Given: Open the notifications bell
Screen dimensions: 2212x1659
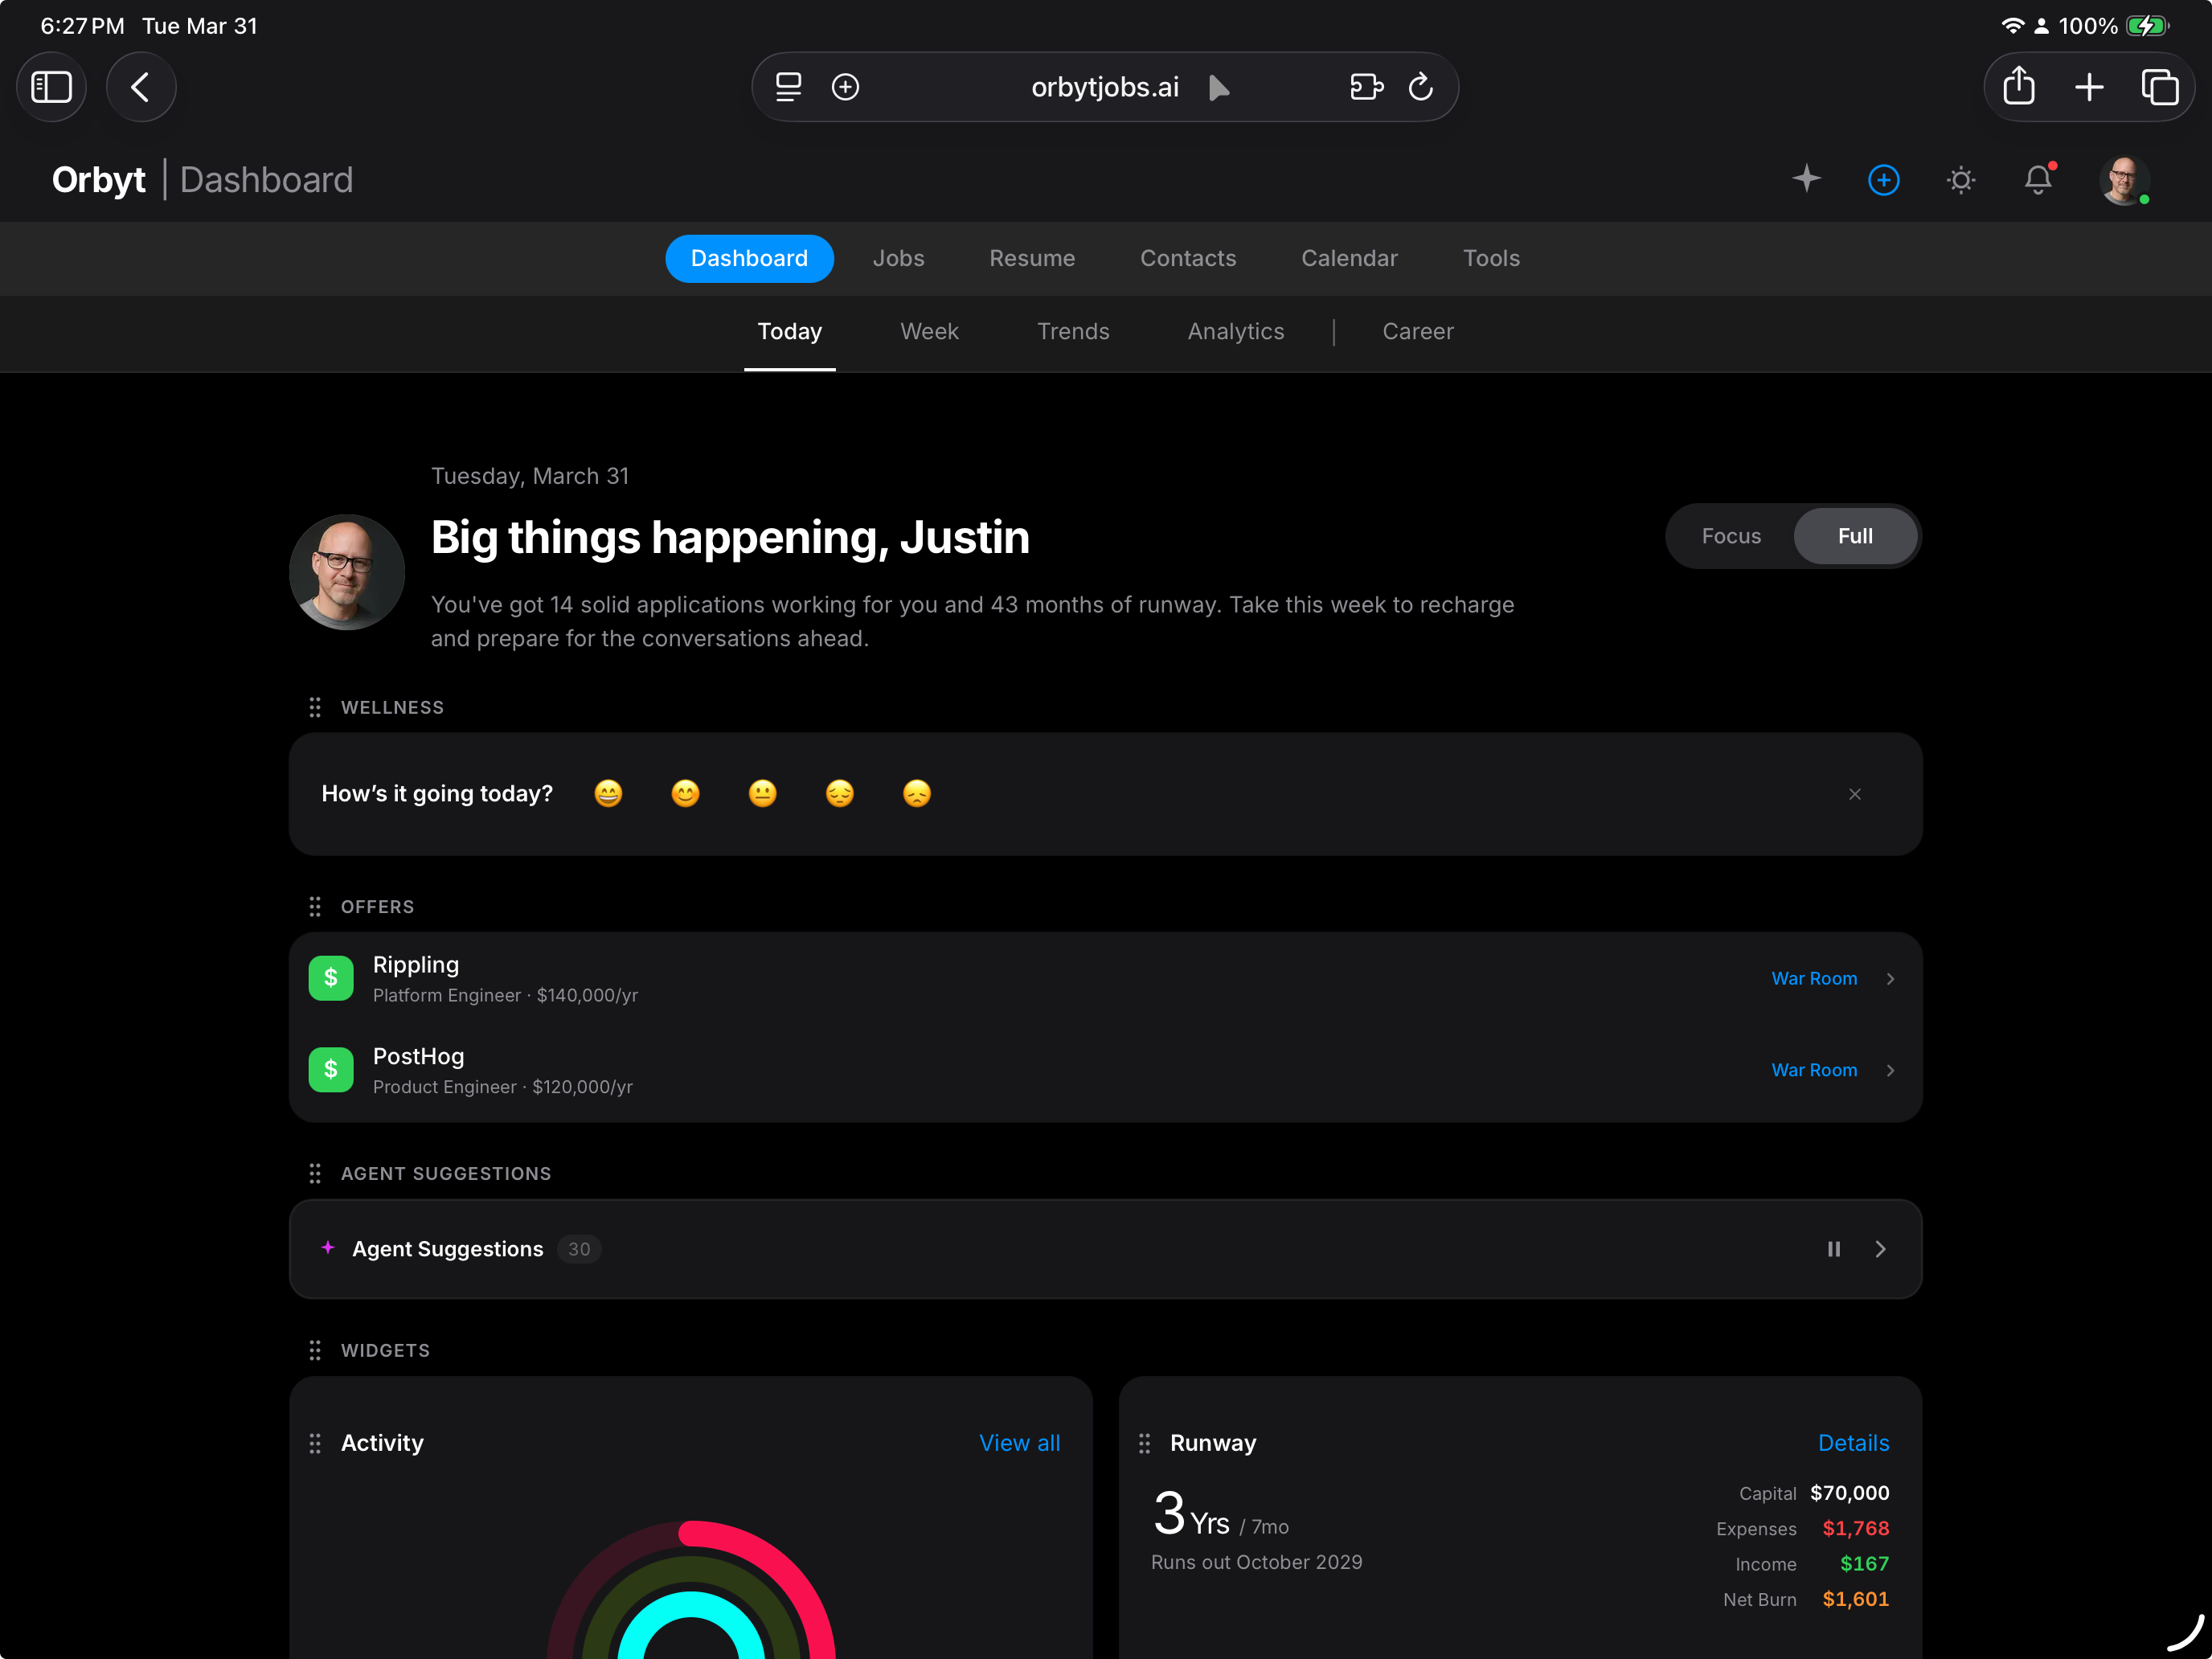Looking at the screenshot, I should click(2040, 180).
